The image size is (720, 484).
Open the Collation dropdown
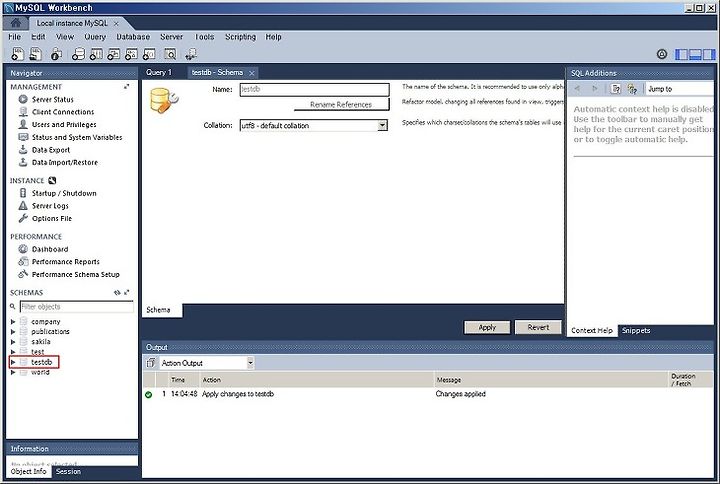click(382, 125)
